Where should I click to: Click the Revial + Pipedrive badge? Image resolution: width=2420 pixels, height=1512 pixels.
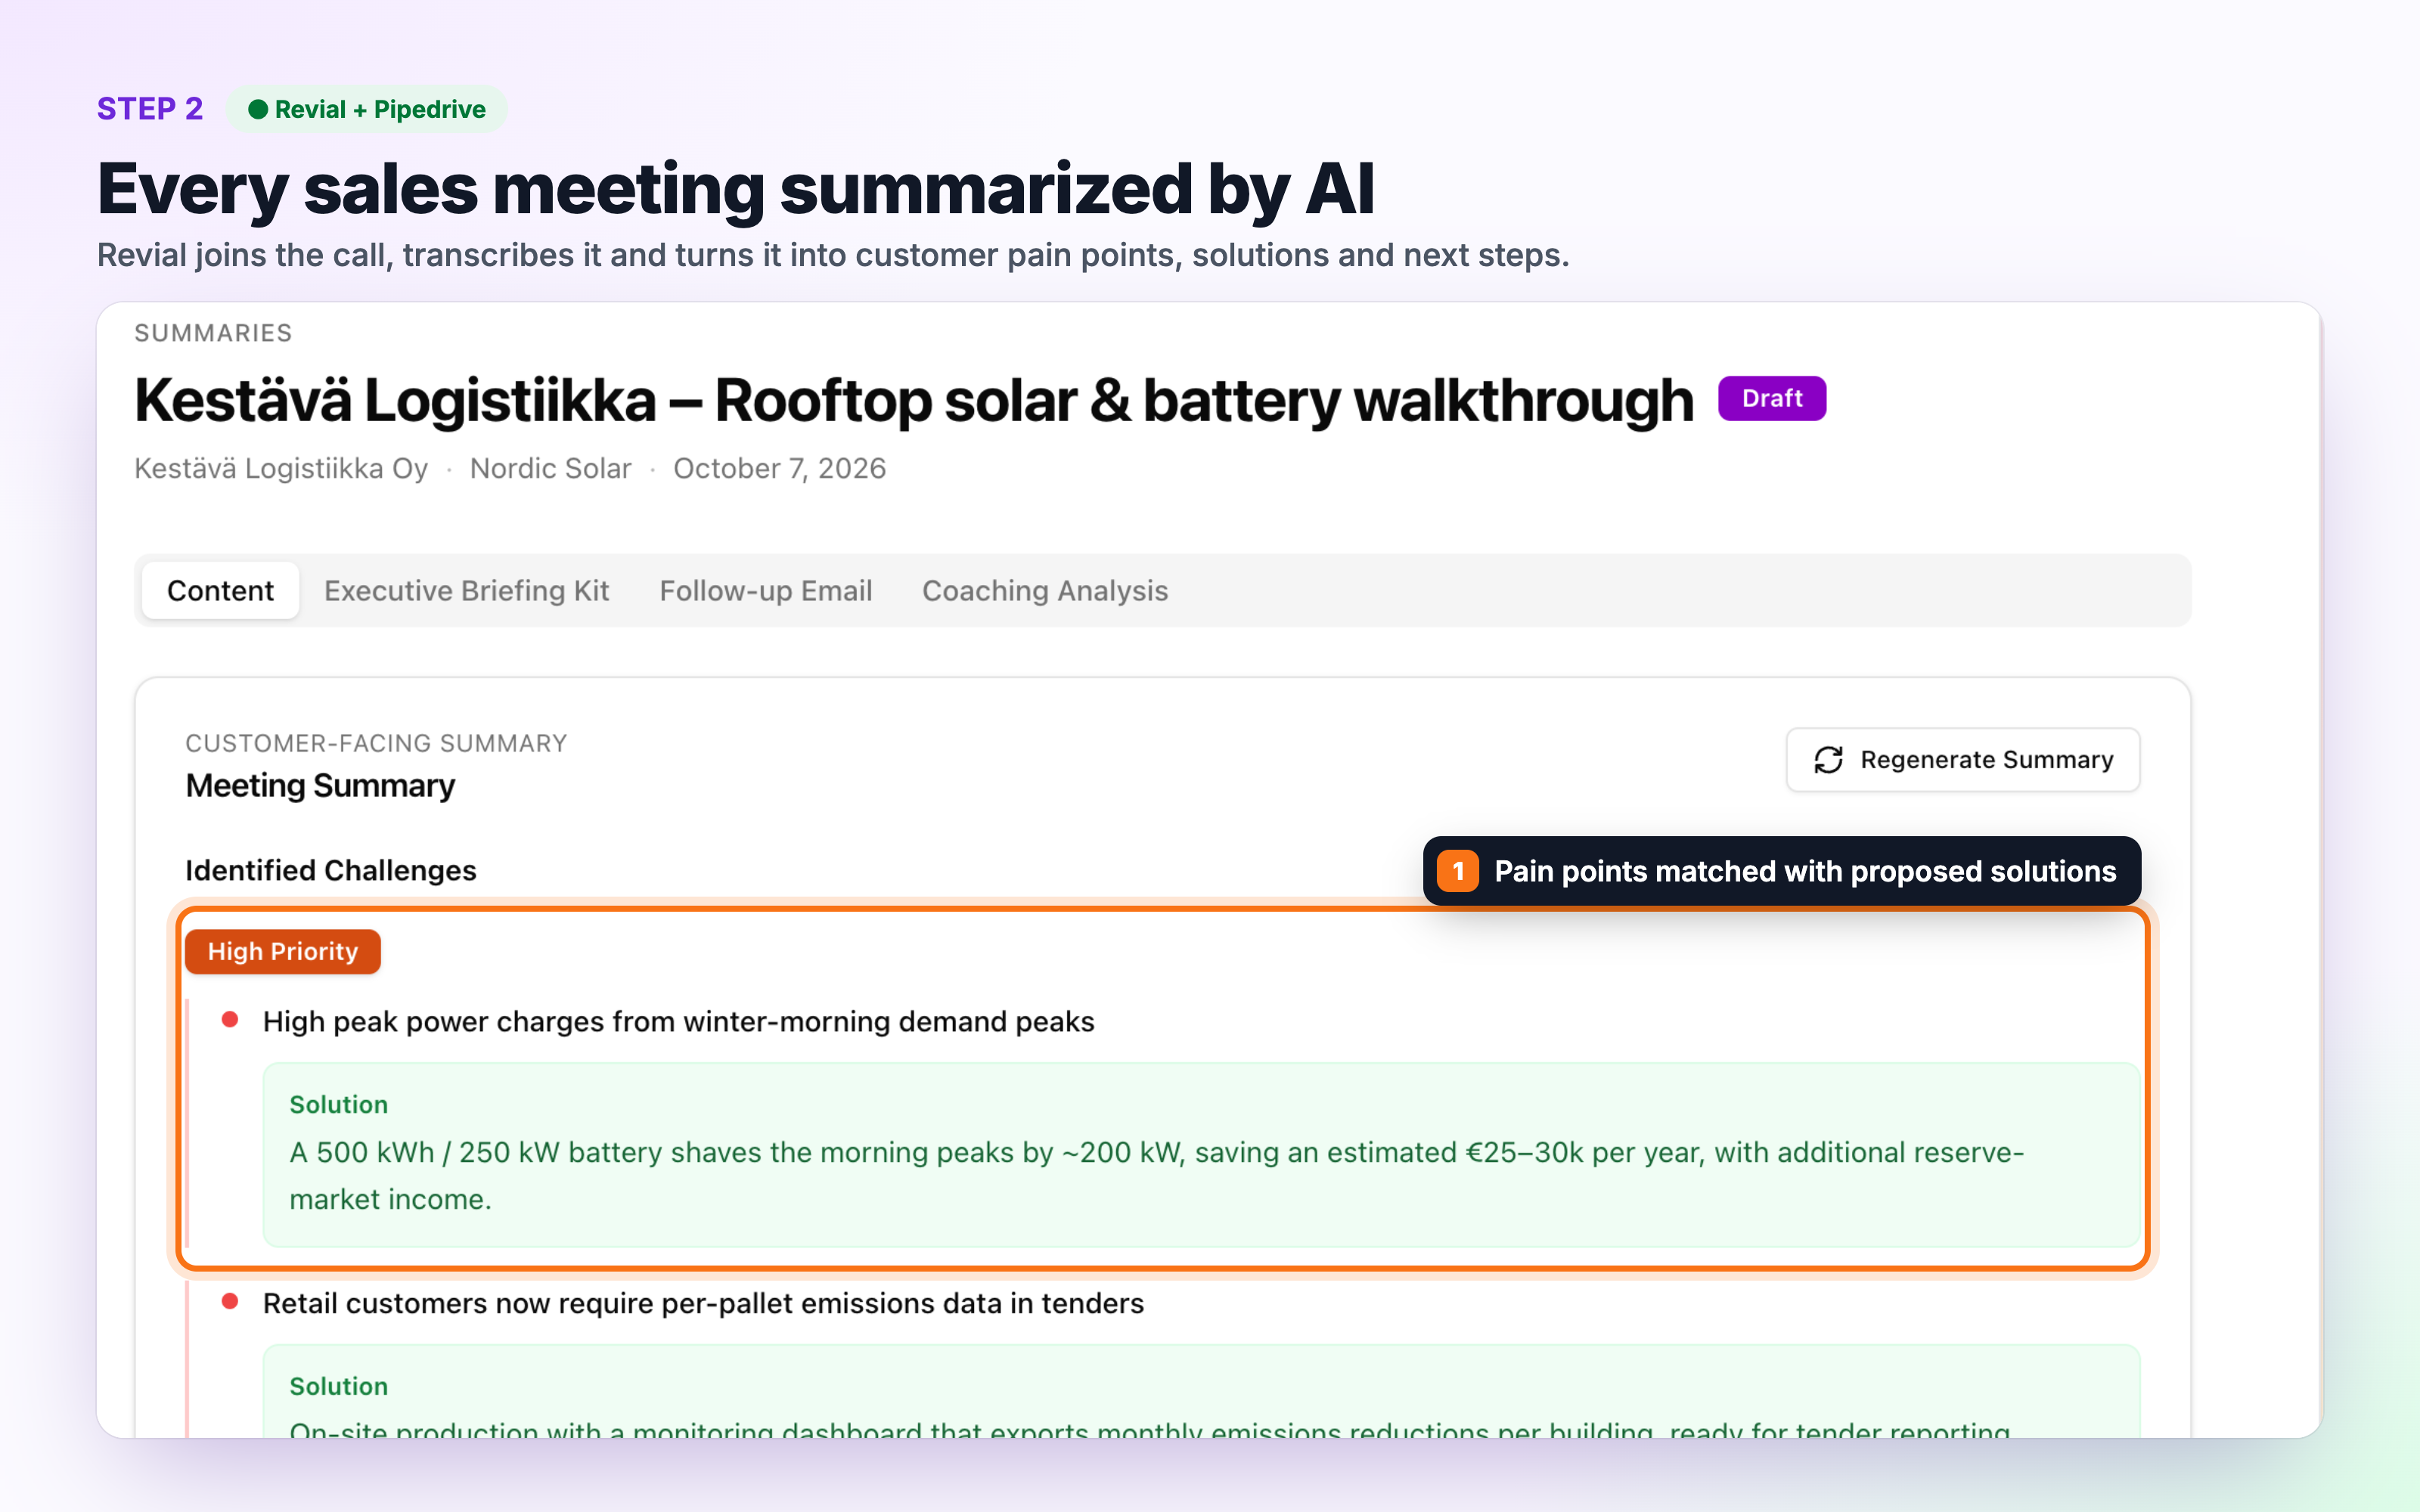(x=366, y=109)
